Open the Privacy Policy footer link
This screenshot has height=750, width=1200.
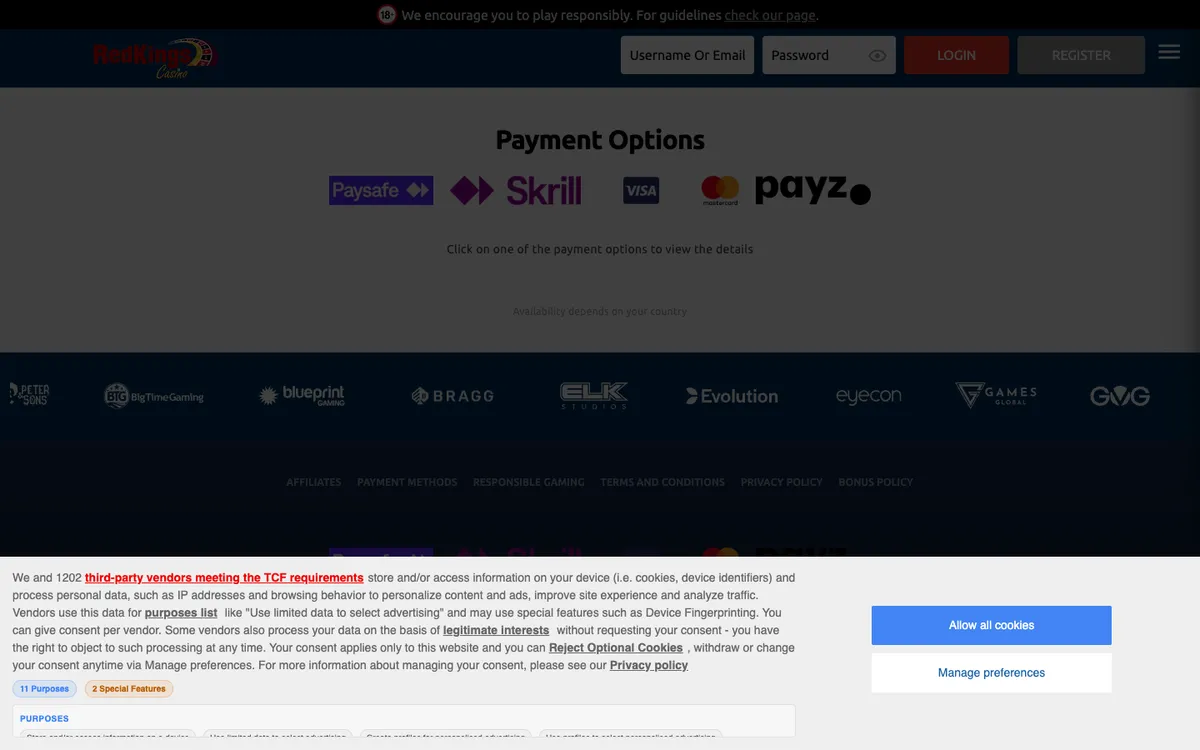point(782,482)
